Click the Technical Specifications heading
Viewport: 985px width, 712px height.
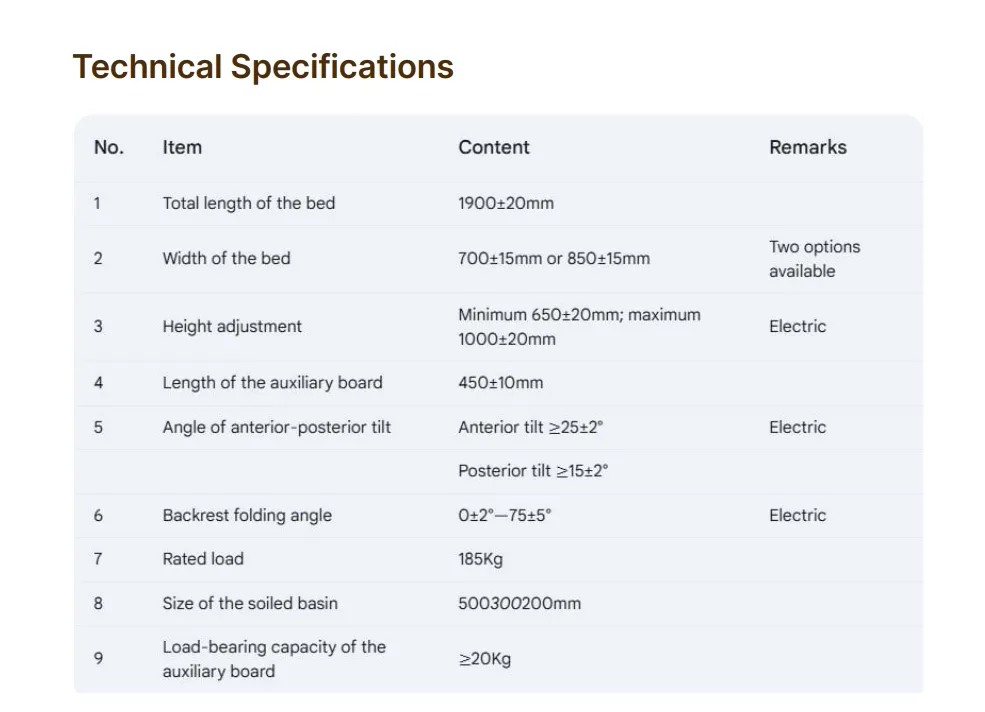pos(263,67)
